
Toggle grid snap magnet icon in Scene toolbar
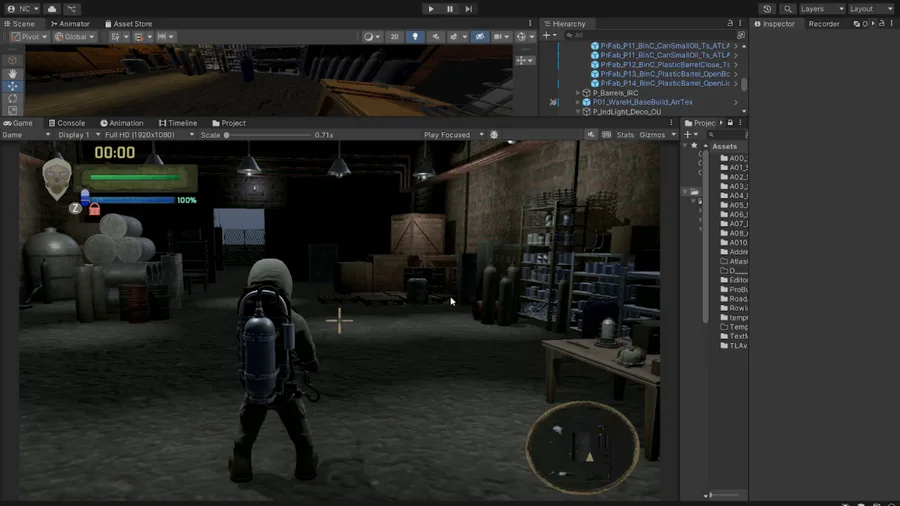139,37
